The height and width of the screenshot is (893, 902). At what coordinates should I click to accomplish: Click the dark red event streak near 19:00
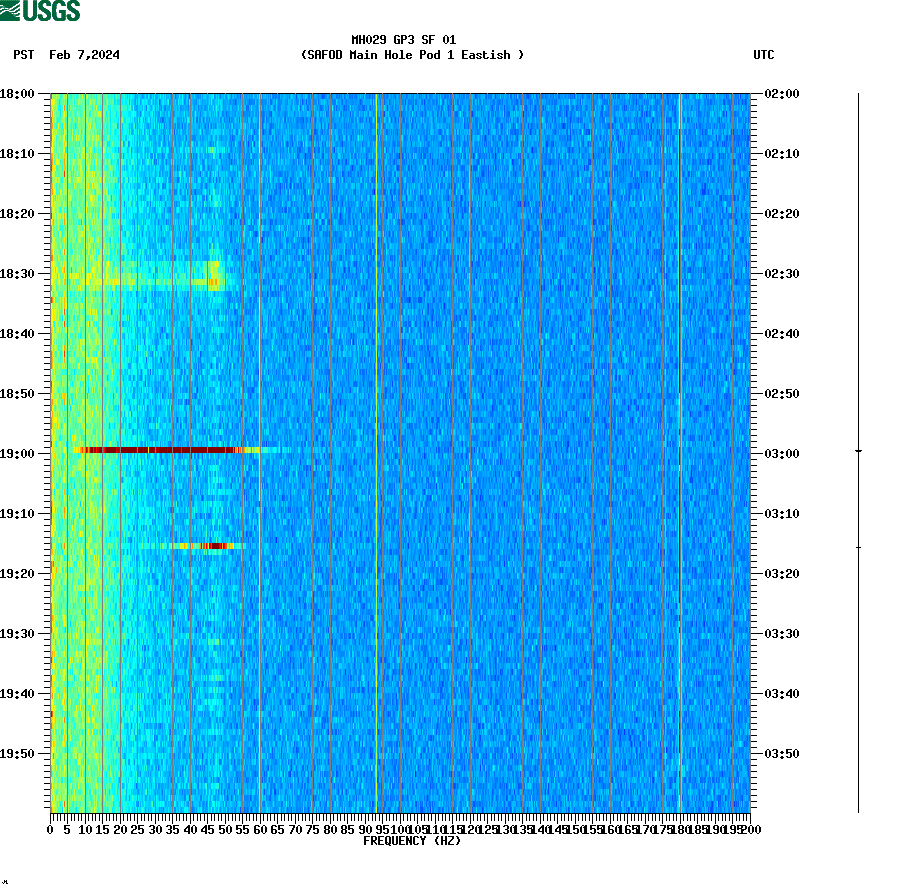pyautogui.click(x=160, y=451)
